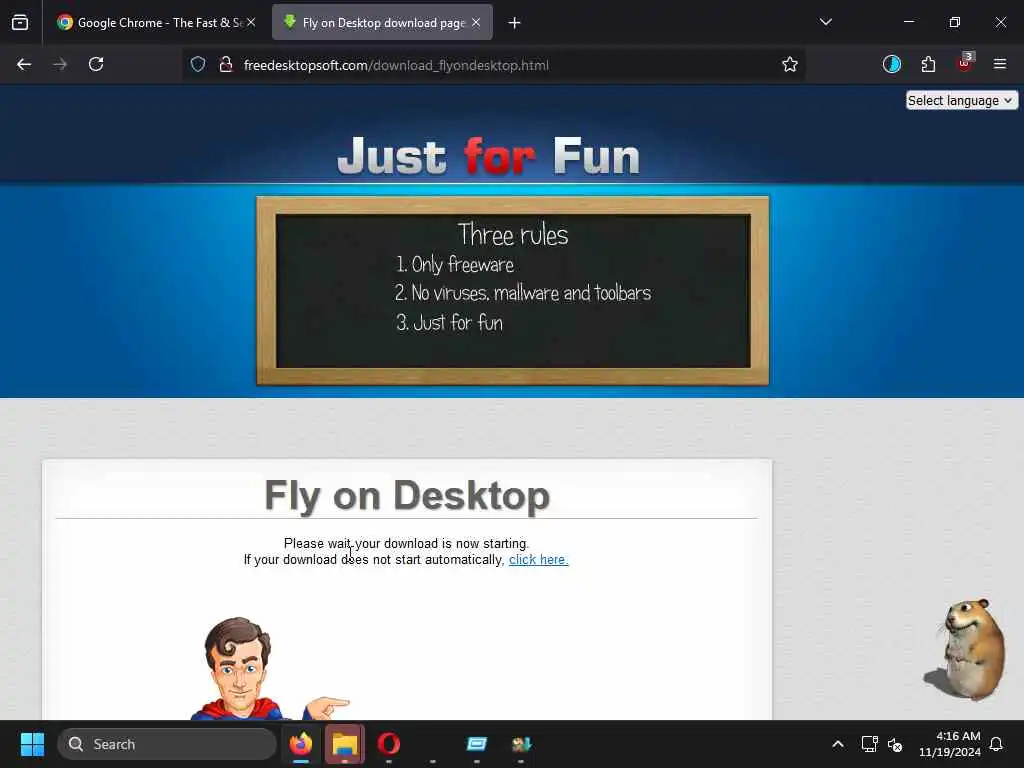The width and height of the screenshot is (1024, 768).
Task: Select the Fly on Desktop download page tab
Action: pyautogui.click(x=382, y=23)
